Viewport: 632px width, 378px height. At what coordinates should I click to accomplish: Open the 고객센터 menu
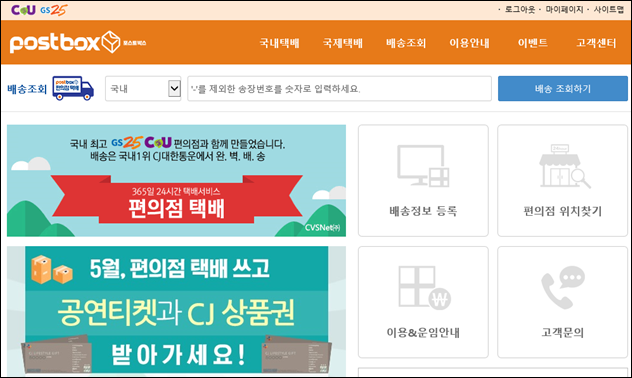tap(596, 43)
